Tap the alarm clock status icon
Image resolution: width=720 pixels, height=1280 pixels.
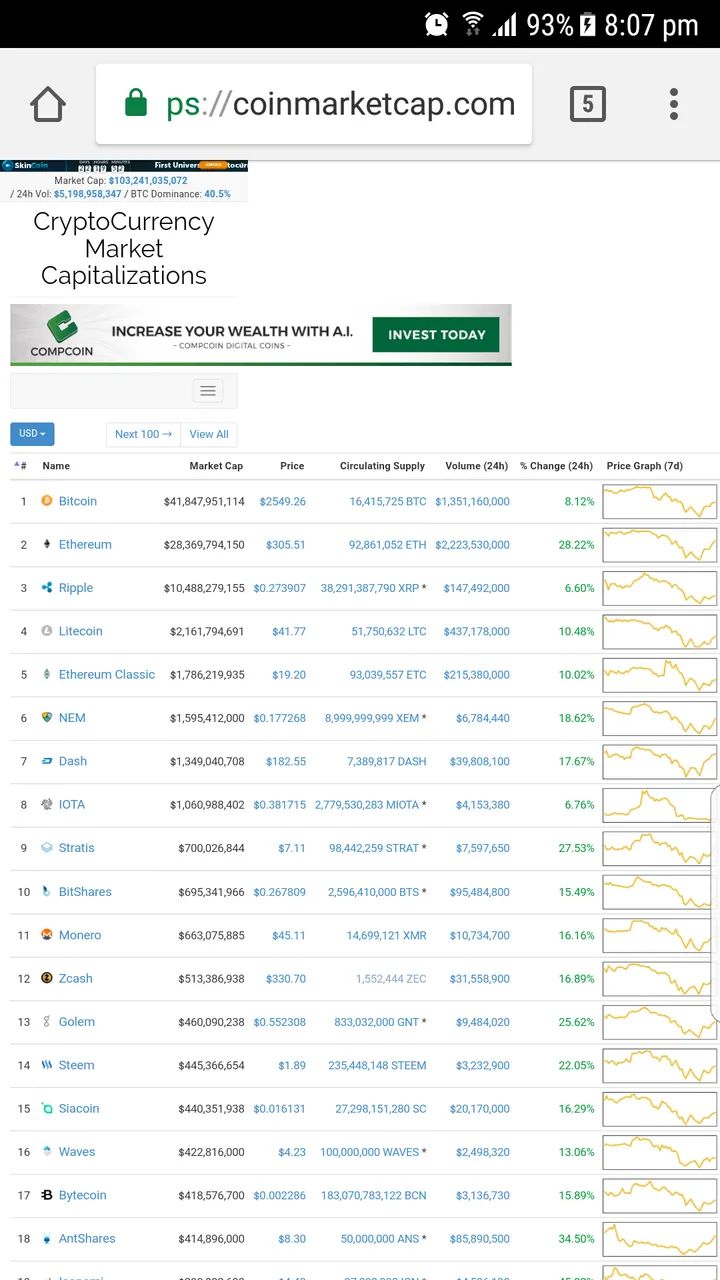[x=436, y=24]
